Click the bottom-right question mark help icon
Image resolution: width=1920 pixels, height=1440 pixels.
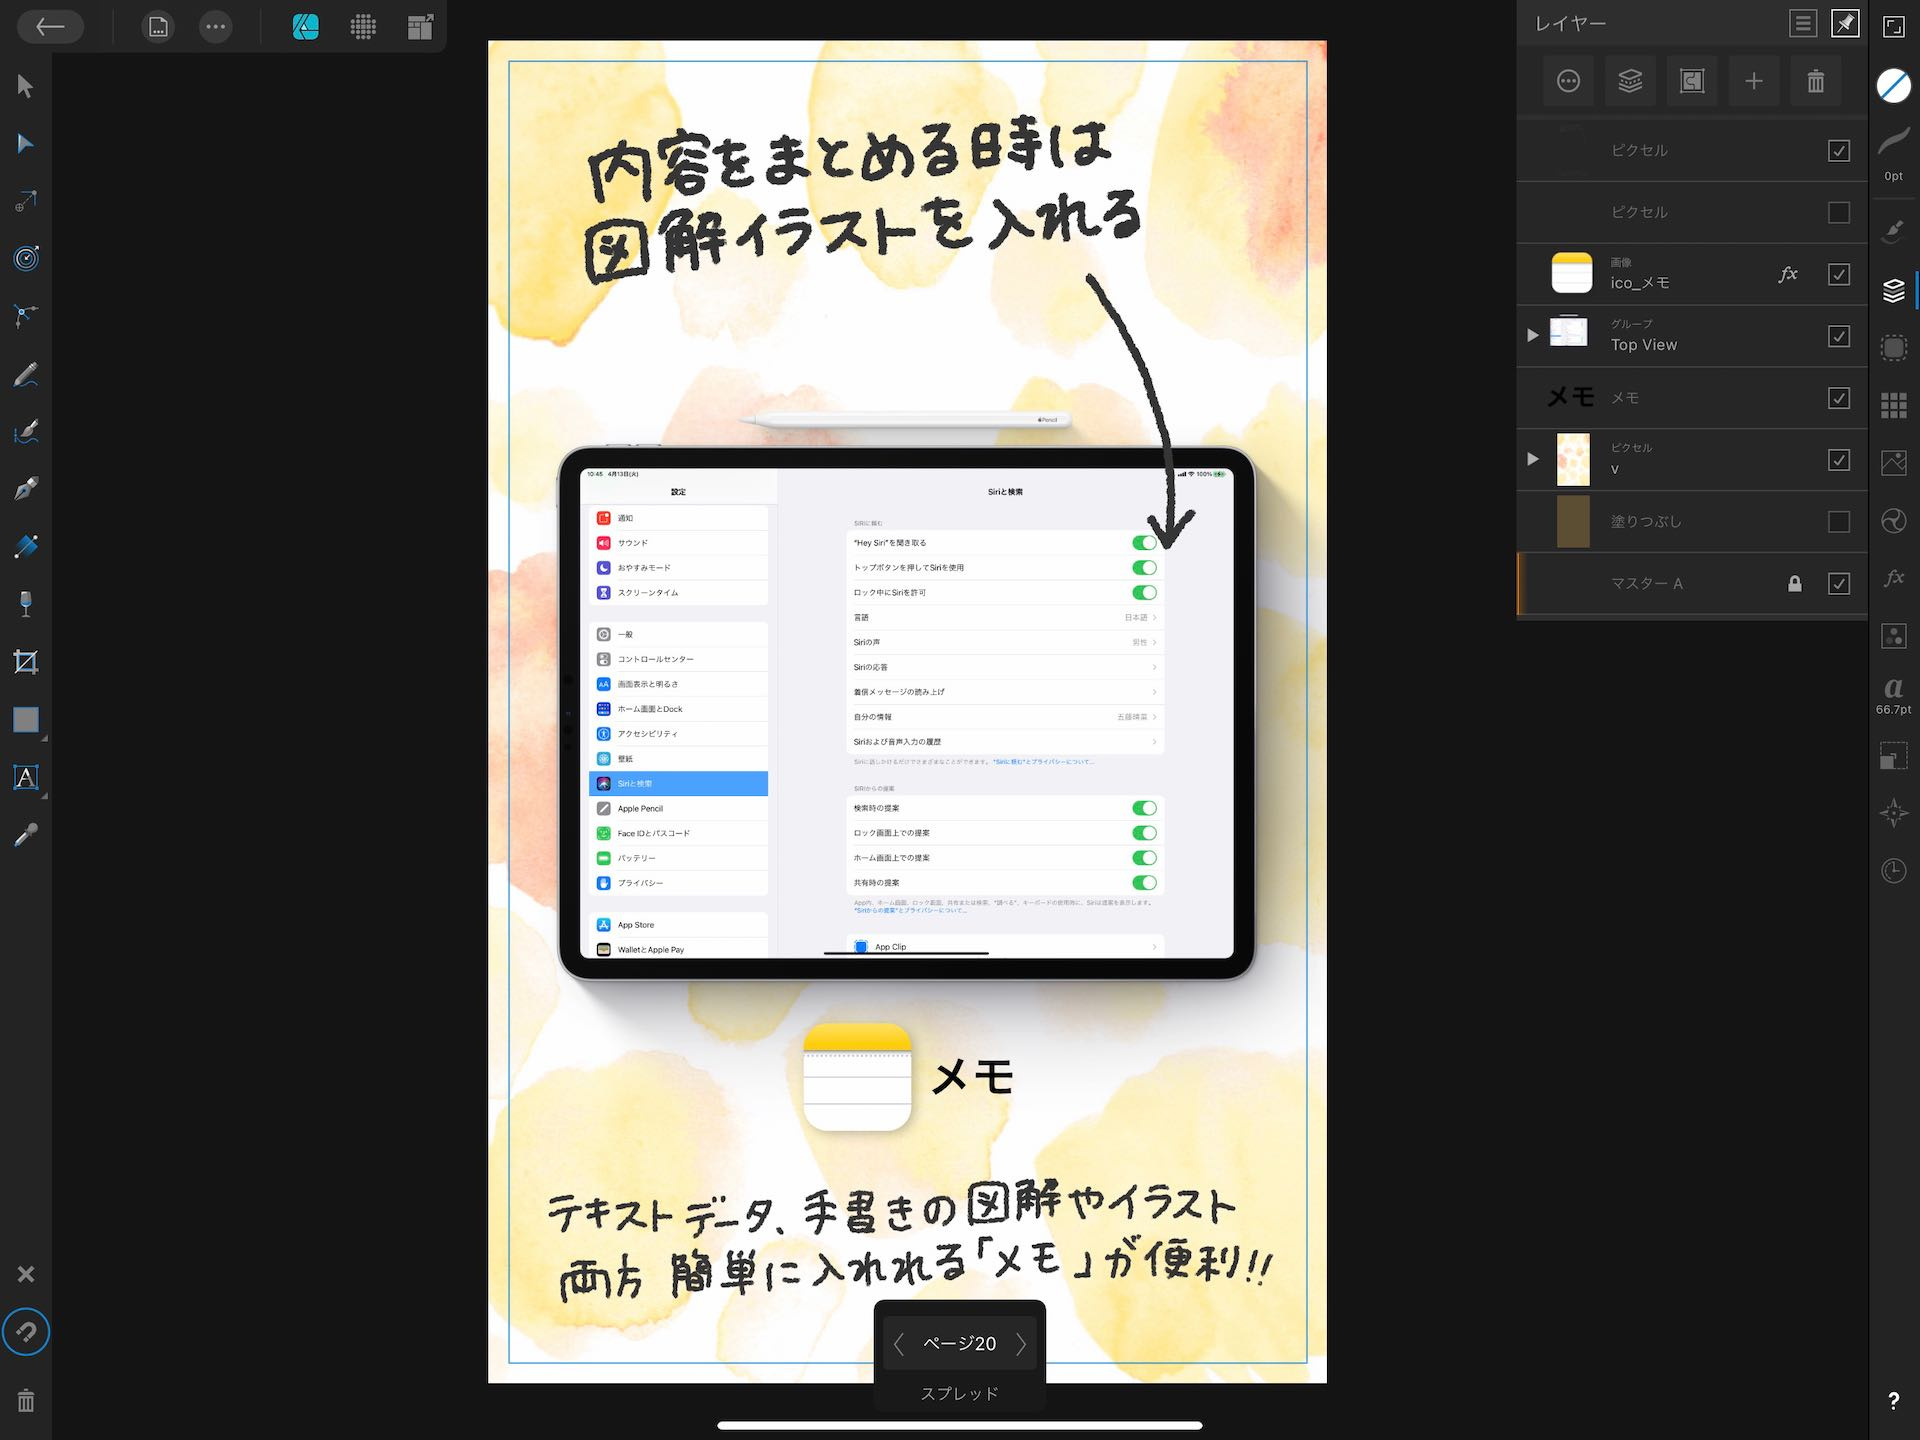coord(1893,1401)
